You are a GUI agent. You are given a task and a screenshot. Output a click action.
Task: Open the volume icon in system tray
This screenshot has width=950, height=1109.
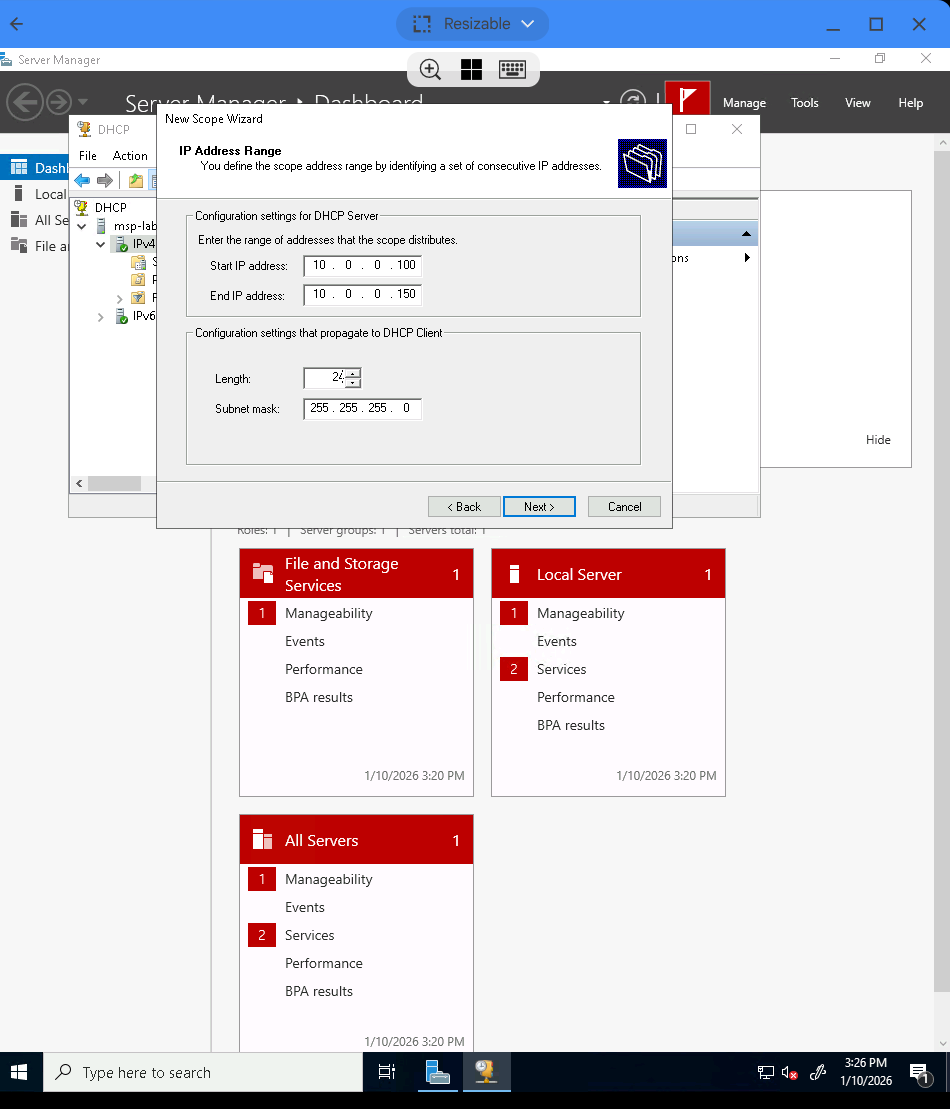(x=790, y=1071)
